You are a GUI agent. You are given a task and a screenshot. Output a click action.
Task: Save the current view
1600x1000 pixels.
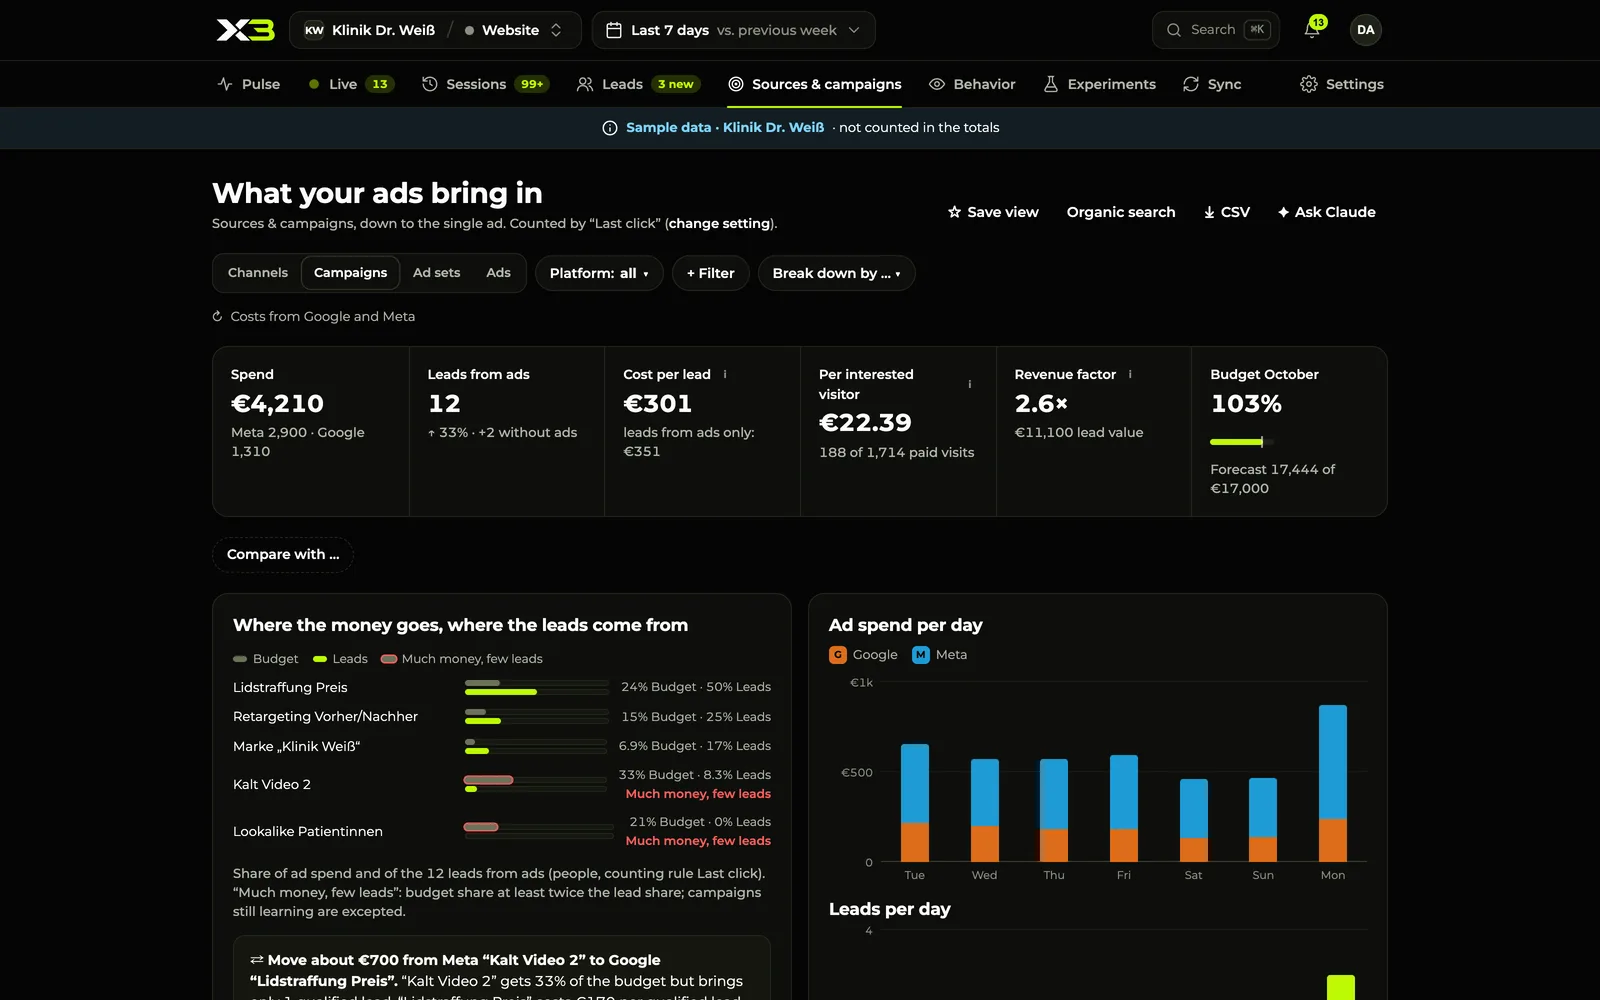(993, 212)
